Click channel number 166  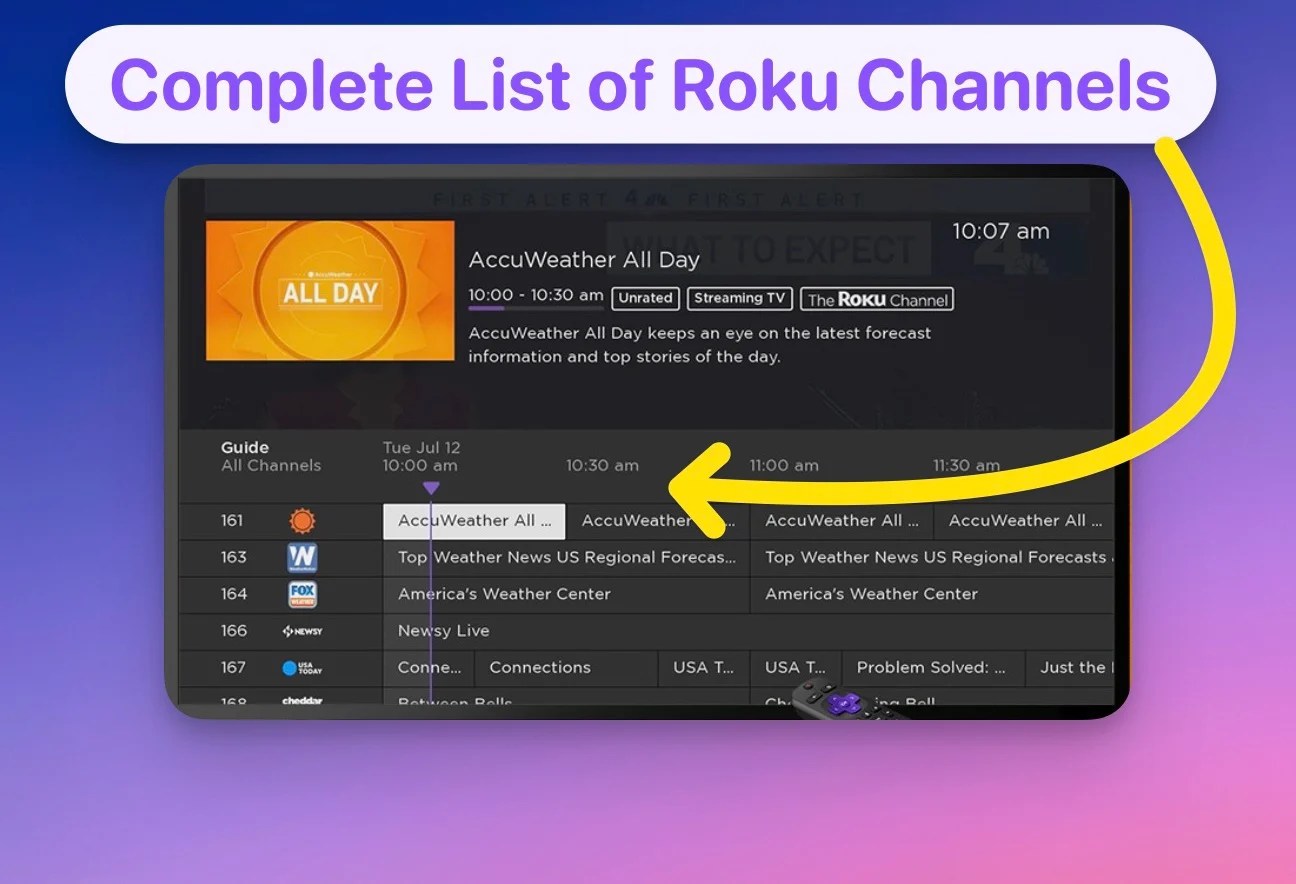[x=234, y=631]
